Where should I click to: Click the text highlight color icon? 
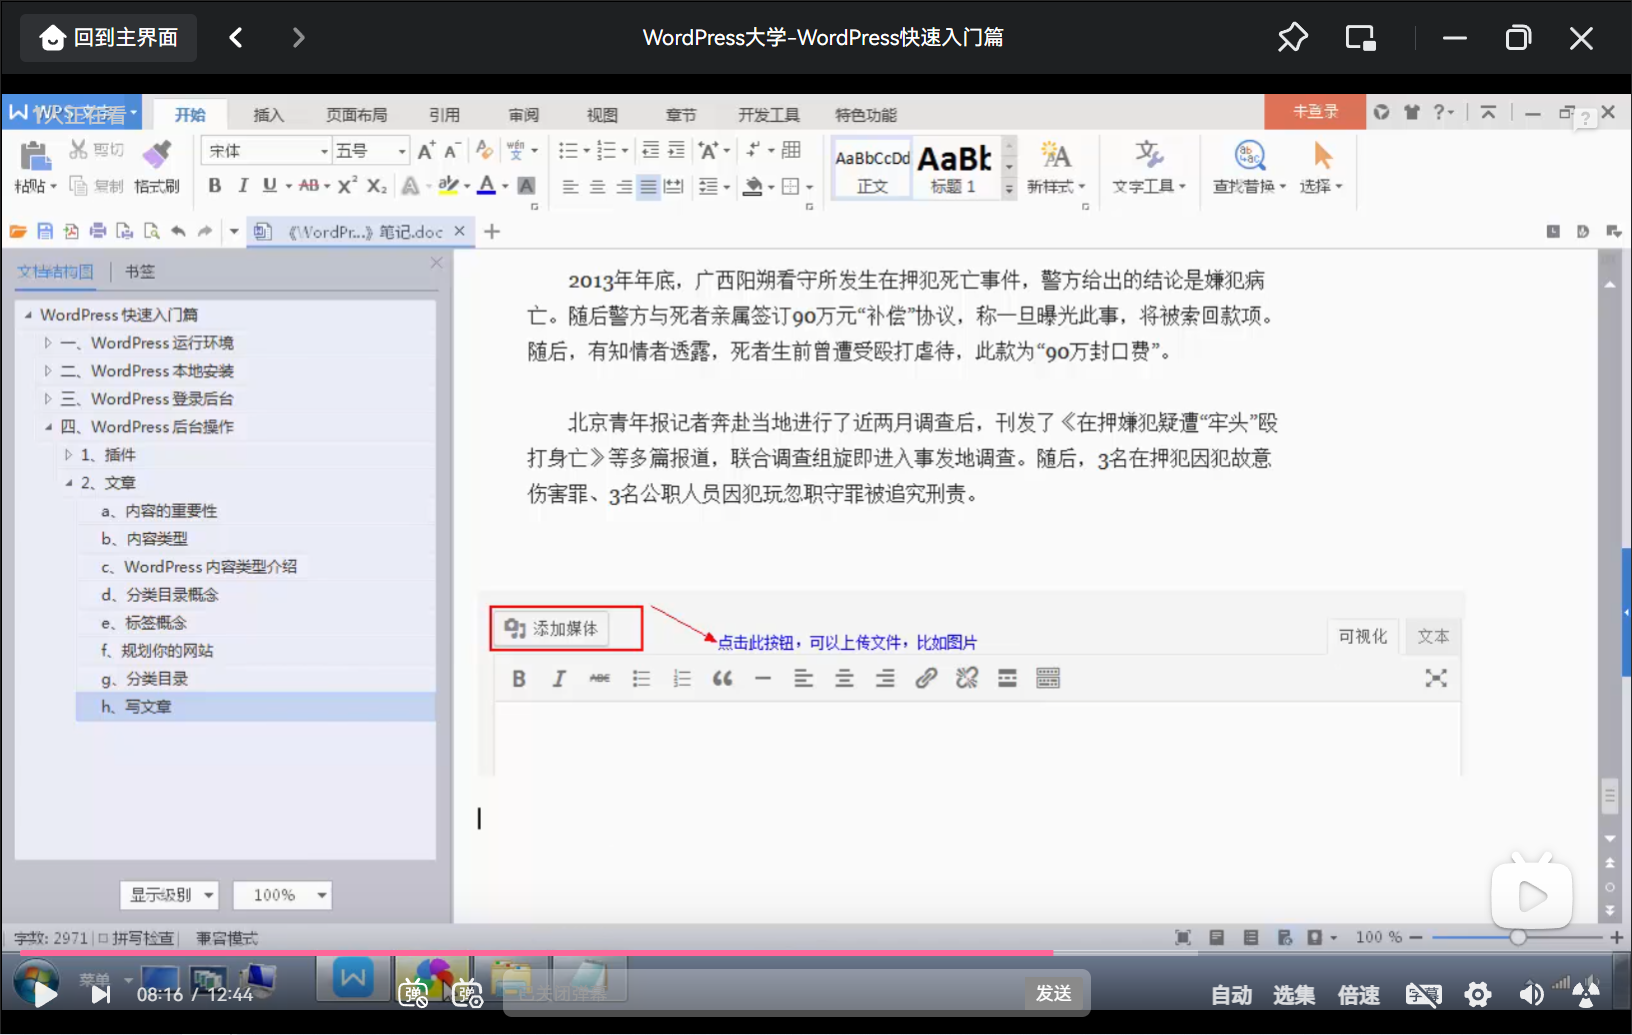(x=448, y=185)
